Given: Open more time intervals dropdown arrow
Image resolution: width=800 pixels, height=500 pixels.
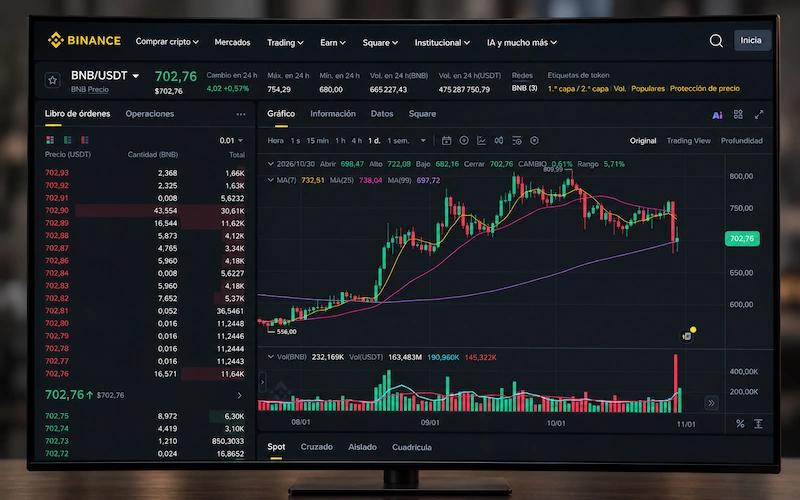Looking at the screenshot, I should click(423, 141).
